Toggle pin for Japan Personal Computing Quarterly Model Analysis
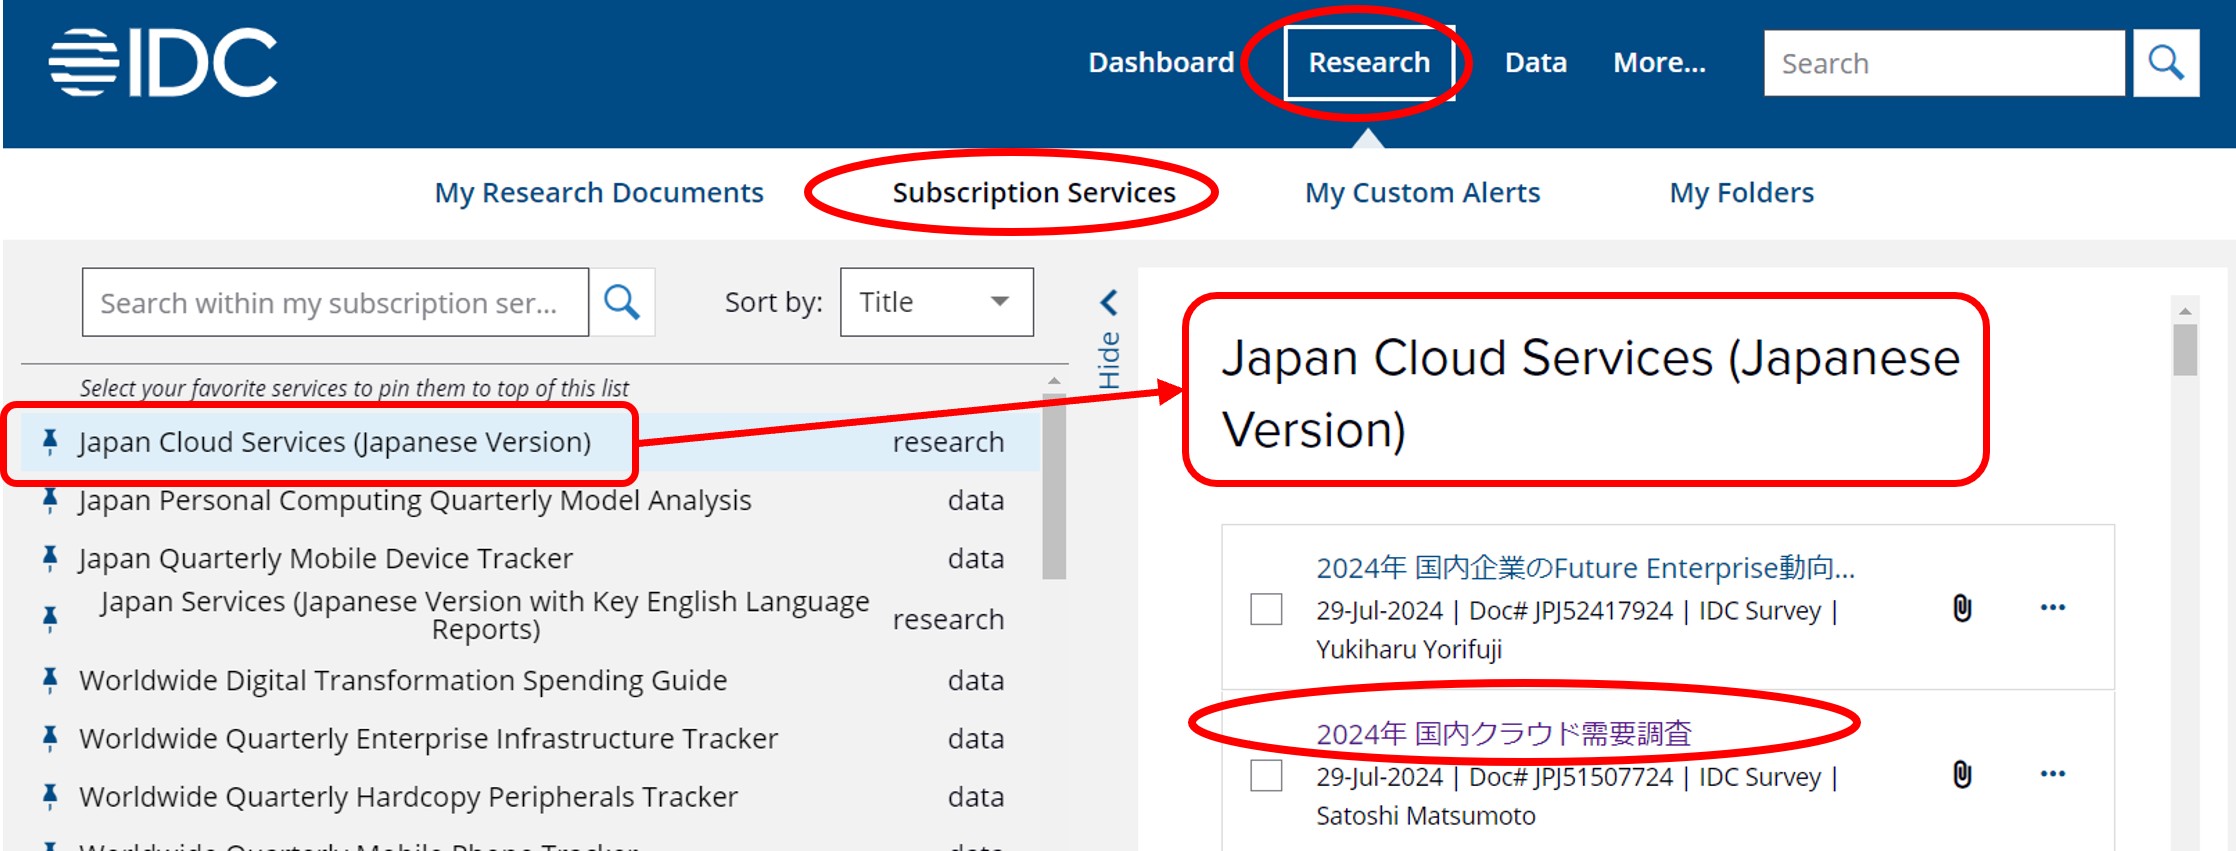 pos(50,500)
